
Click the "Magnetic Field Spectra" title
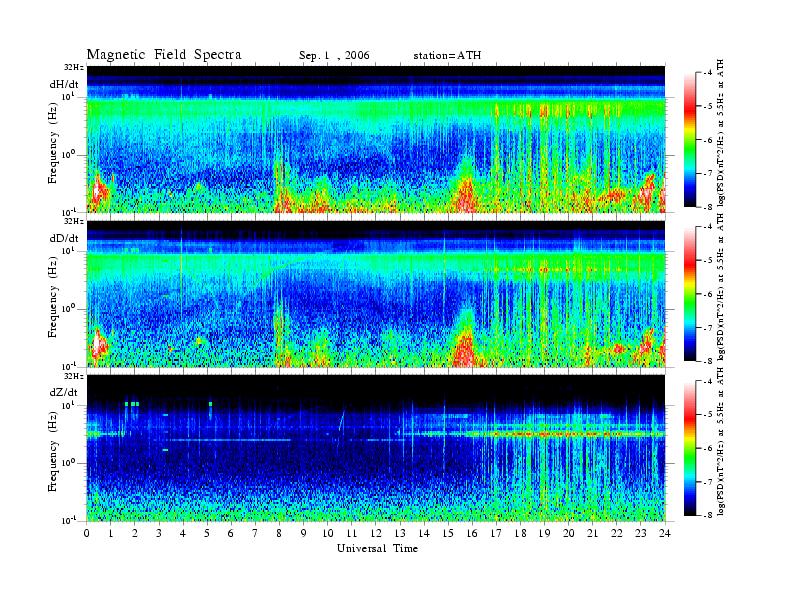164,55
